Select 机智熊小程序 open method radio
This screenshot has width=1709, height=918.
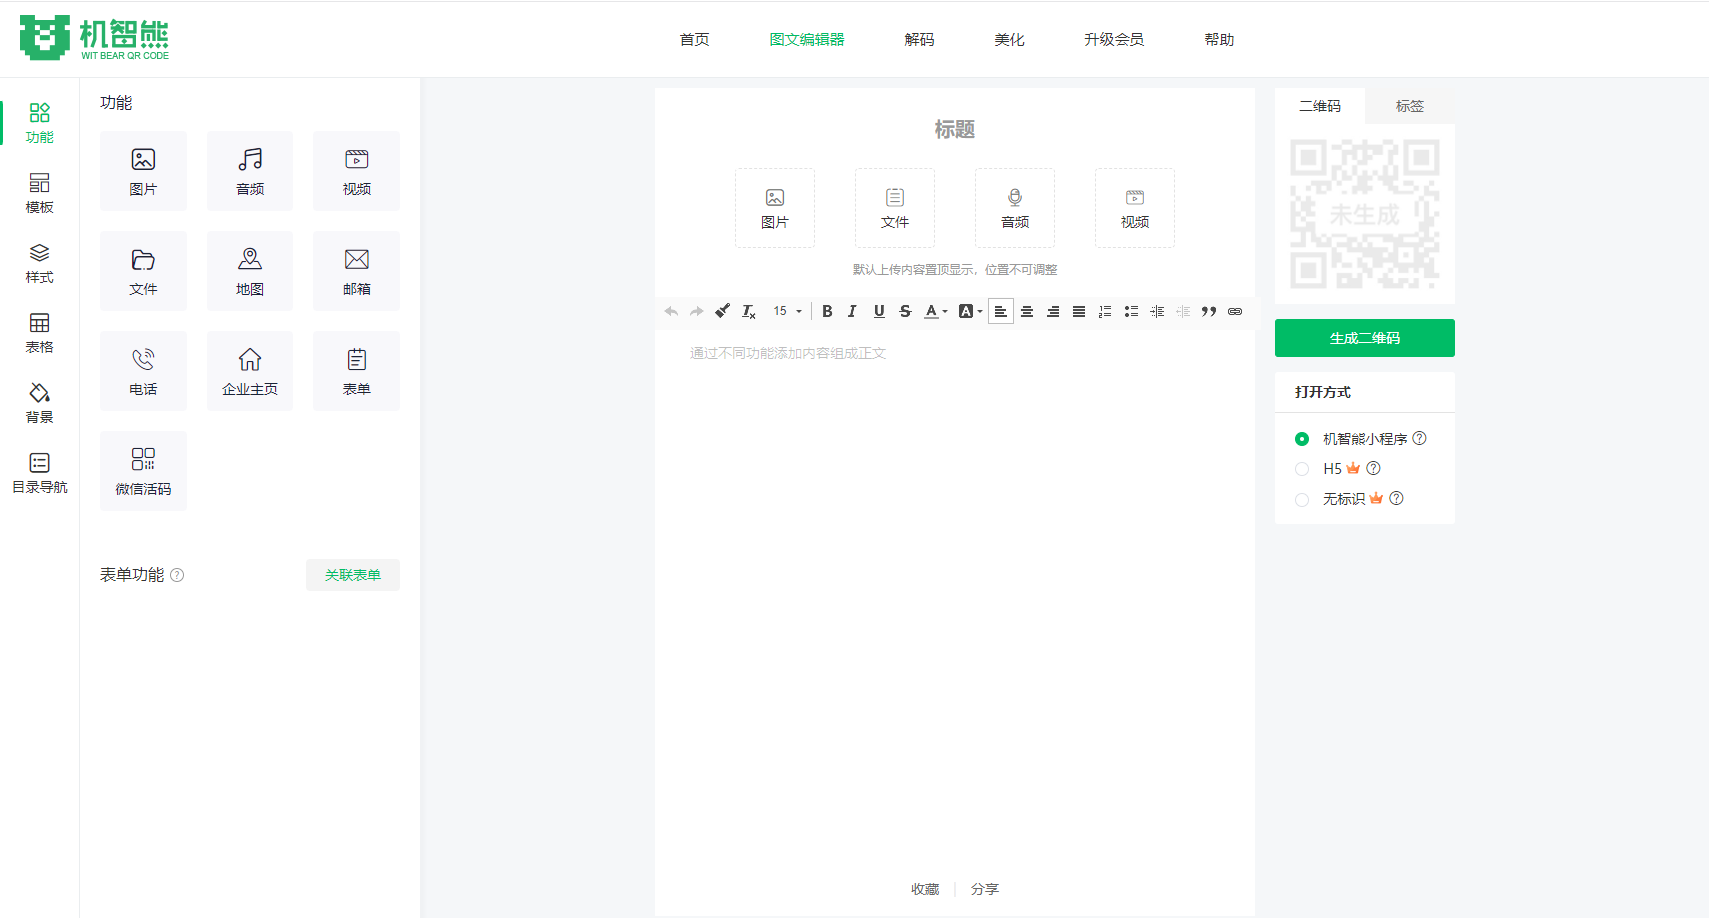(1302, 439)
